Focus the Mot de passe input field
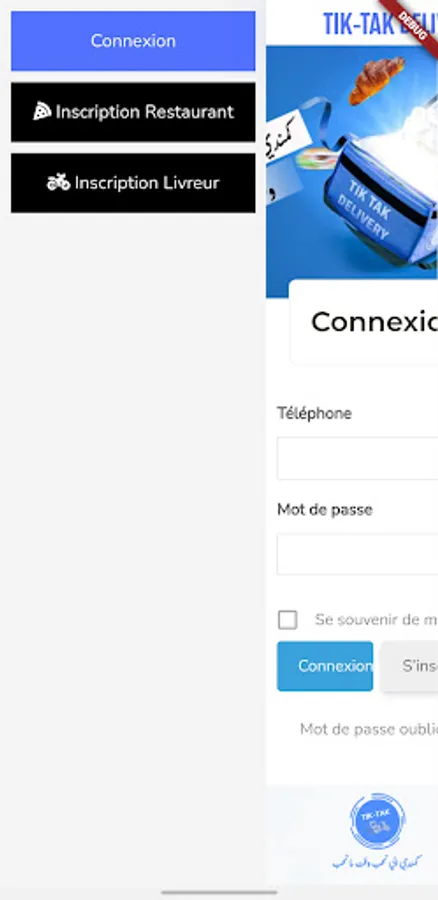Screen dimensions: 438x900 coord(358,554)
